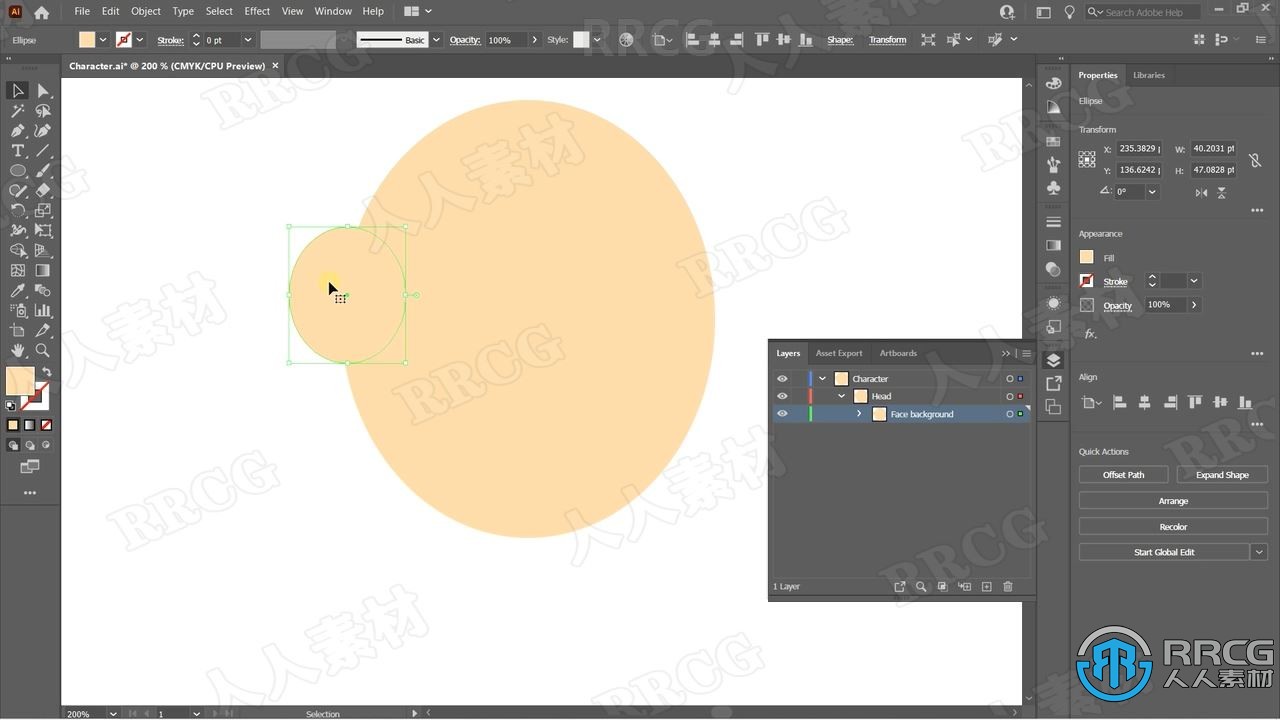The image size is (1280, 720).
Task: Select the Free Transform tool
Action: point(43,231)
